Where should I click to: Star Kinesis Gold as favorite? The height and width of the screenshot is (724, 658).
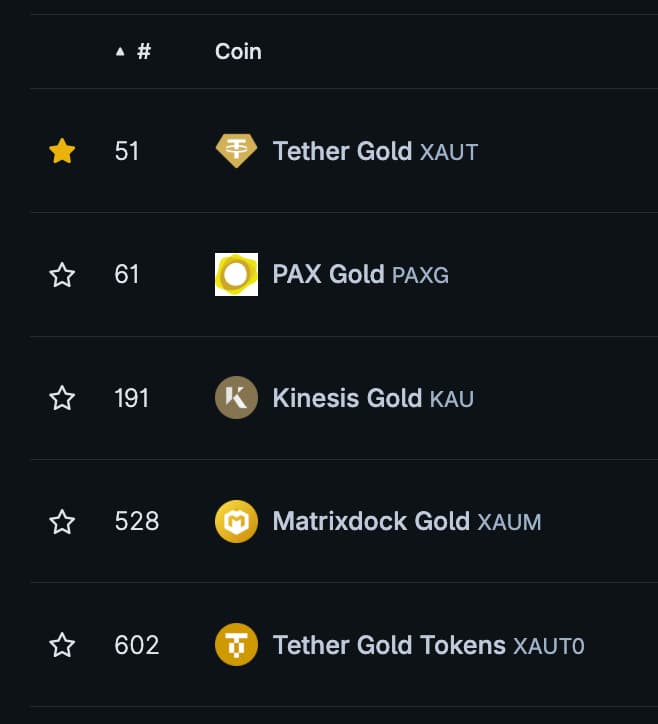pyautogui.click(x=62, y=398)
